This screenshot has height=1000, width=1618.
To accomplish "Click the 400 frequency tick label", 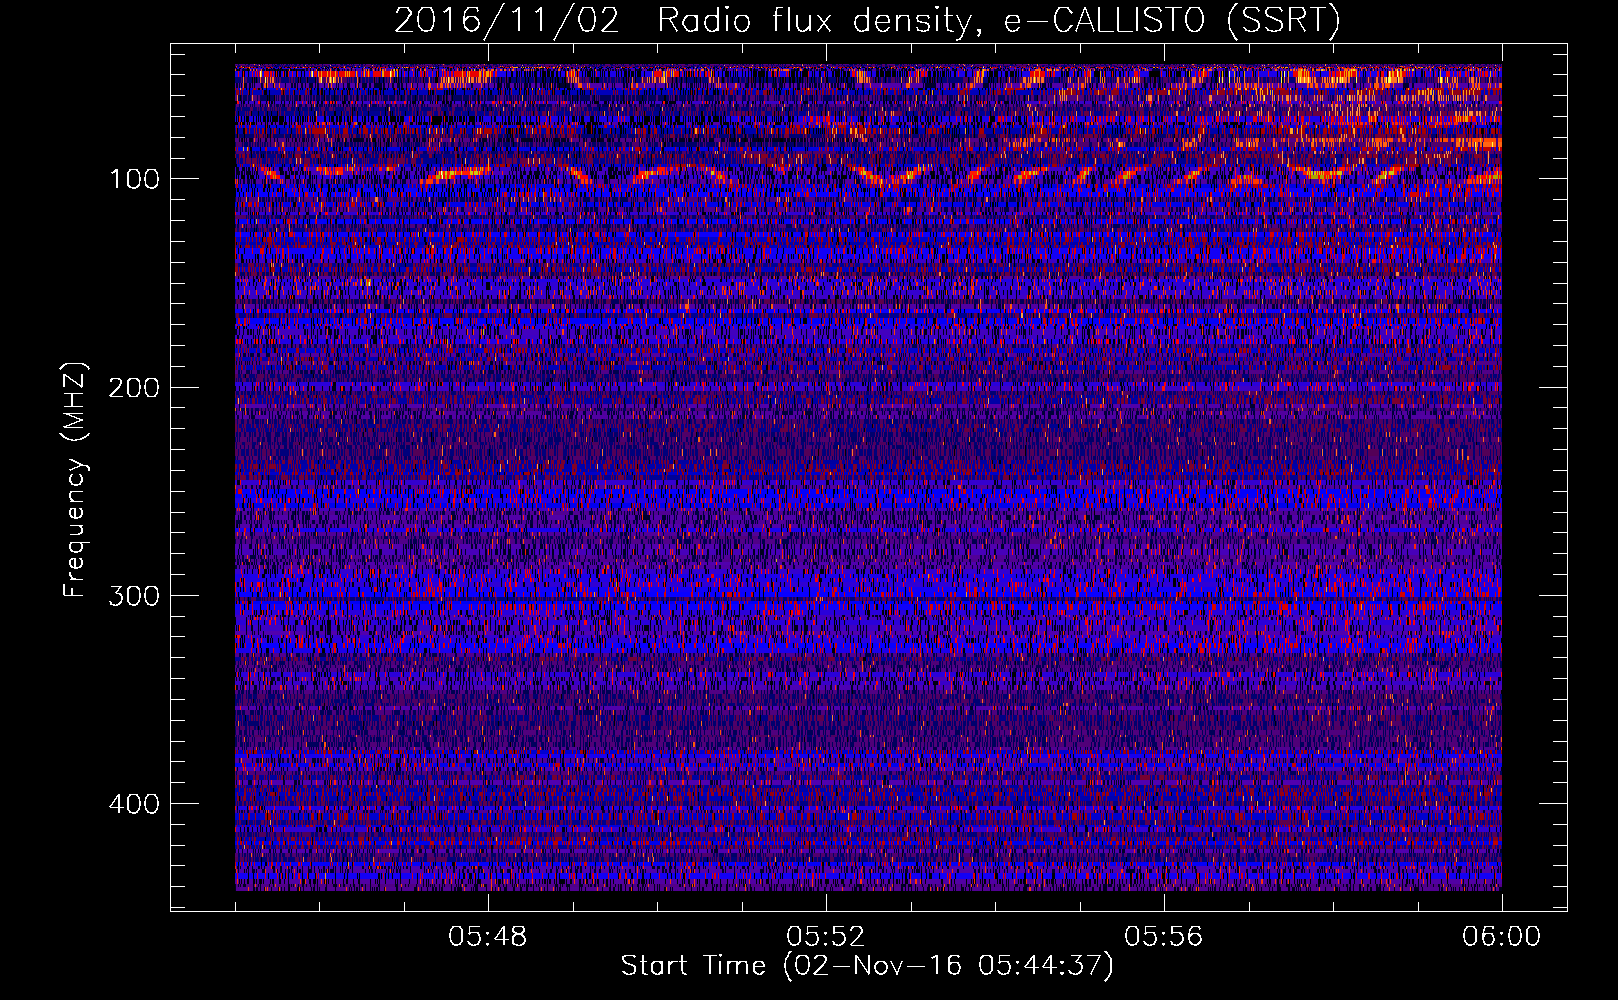I will coord(133,804).
